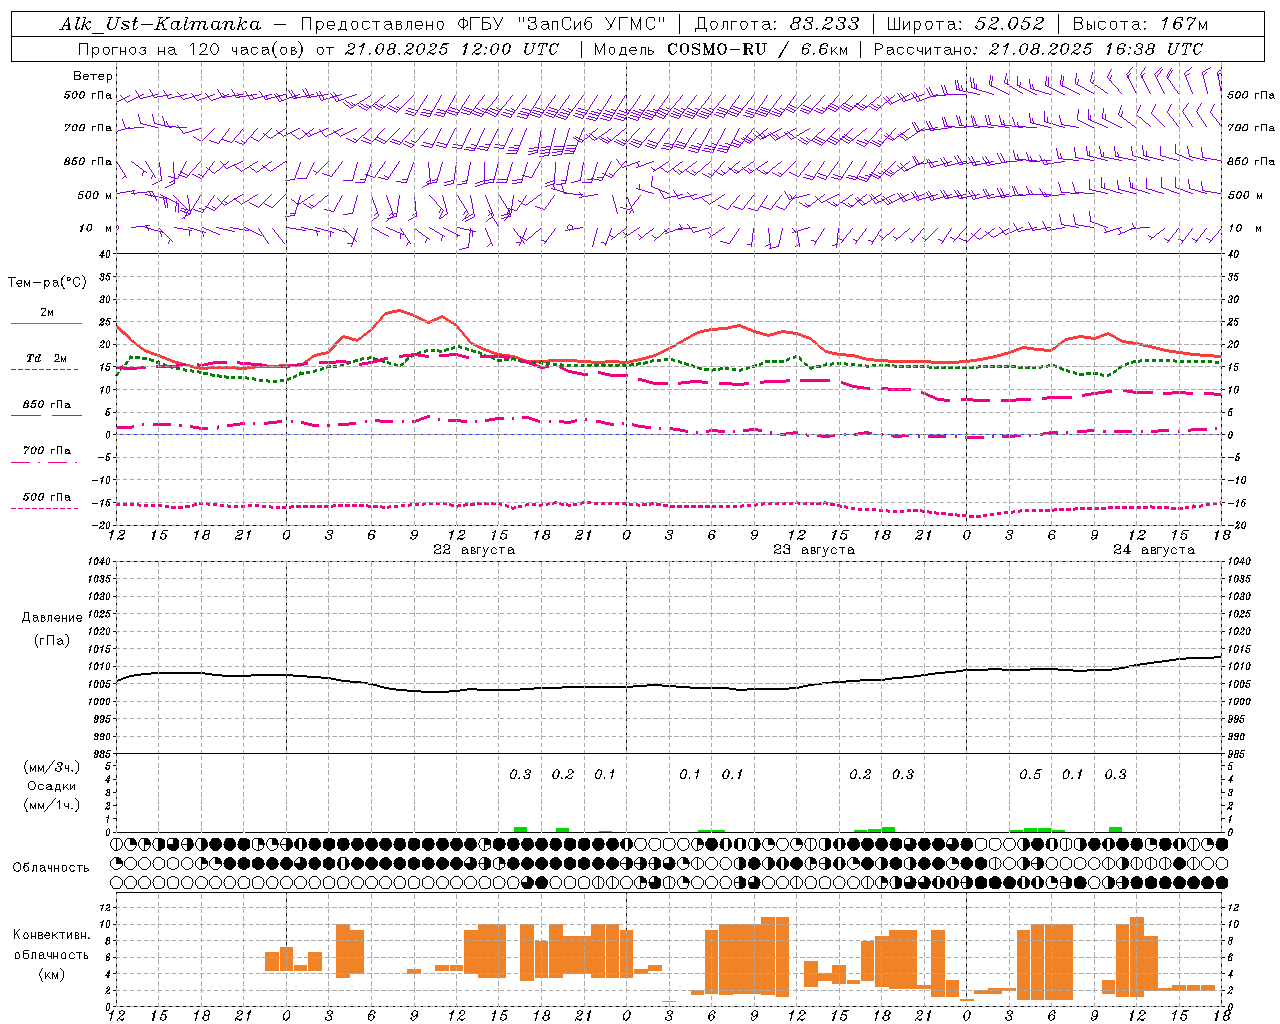
Task: Click the 500 гПа temperature legend entry
Action: [x=47, y=498]
